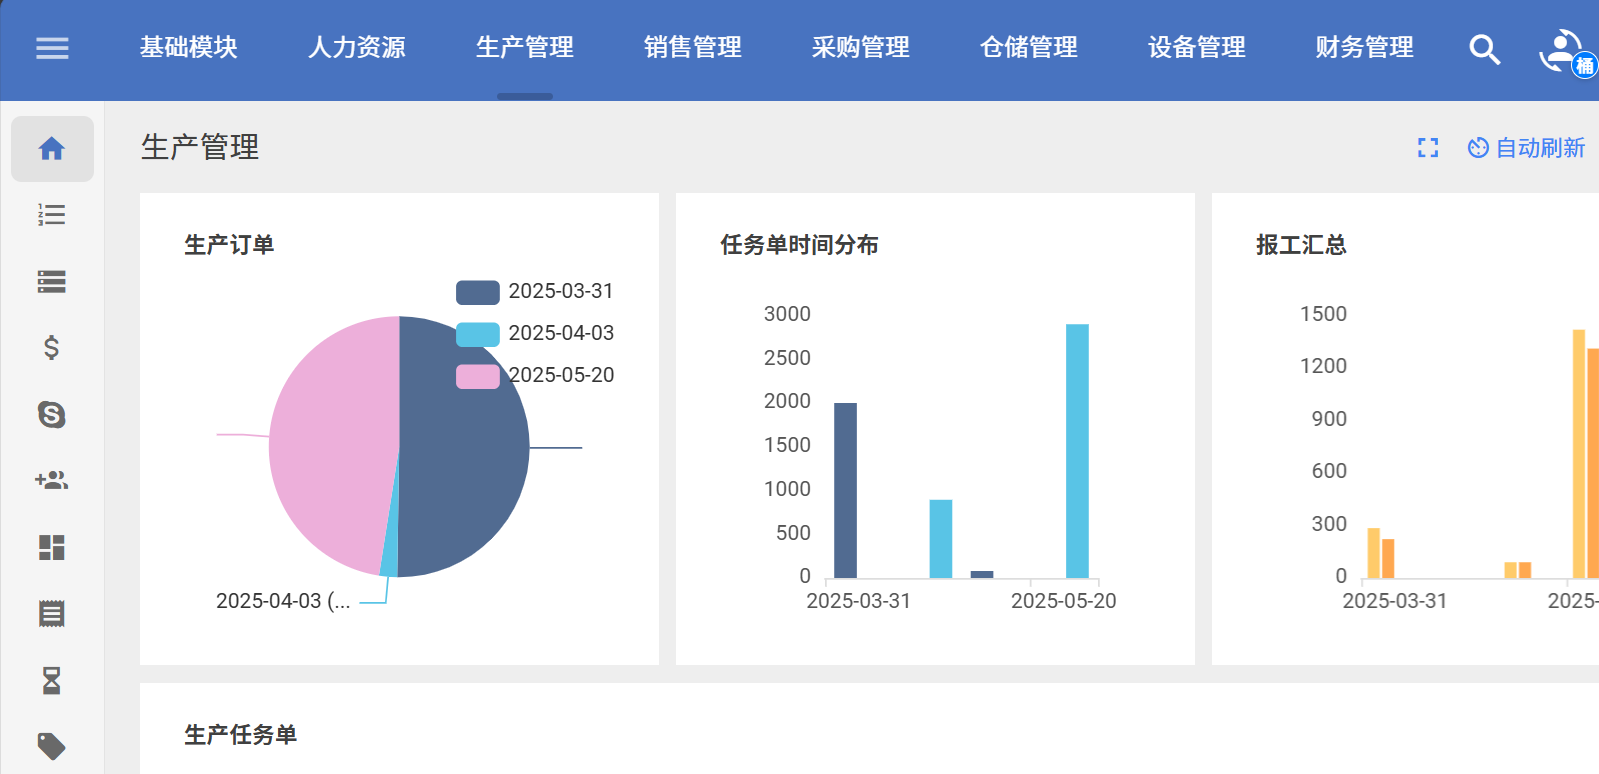Go to the home icon in the sidebar
This screenshot has height=774, width=1599.
[x=52, y=149]
